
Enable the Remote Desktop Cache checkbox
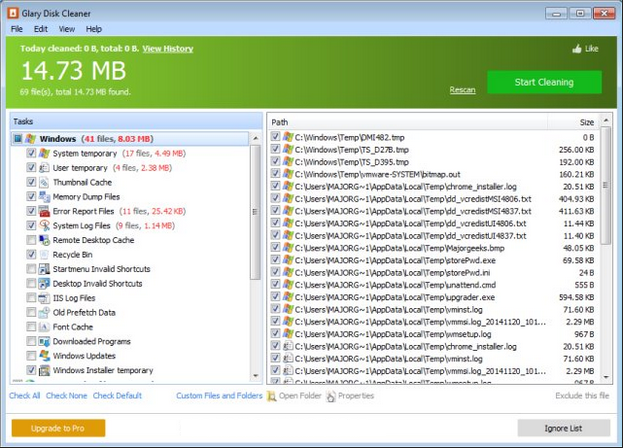click(x=31, y=240)
